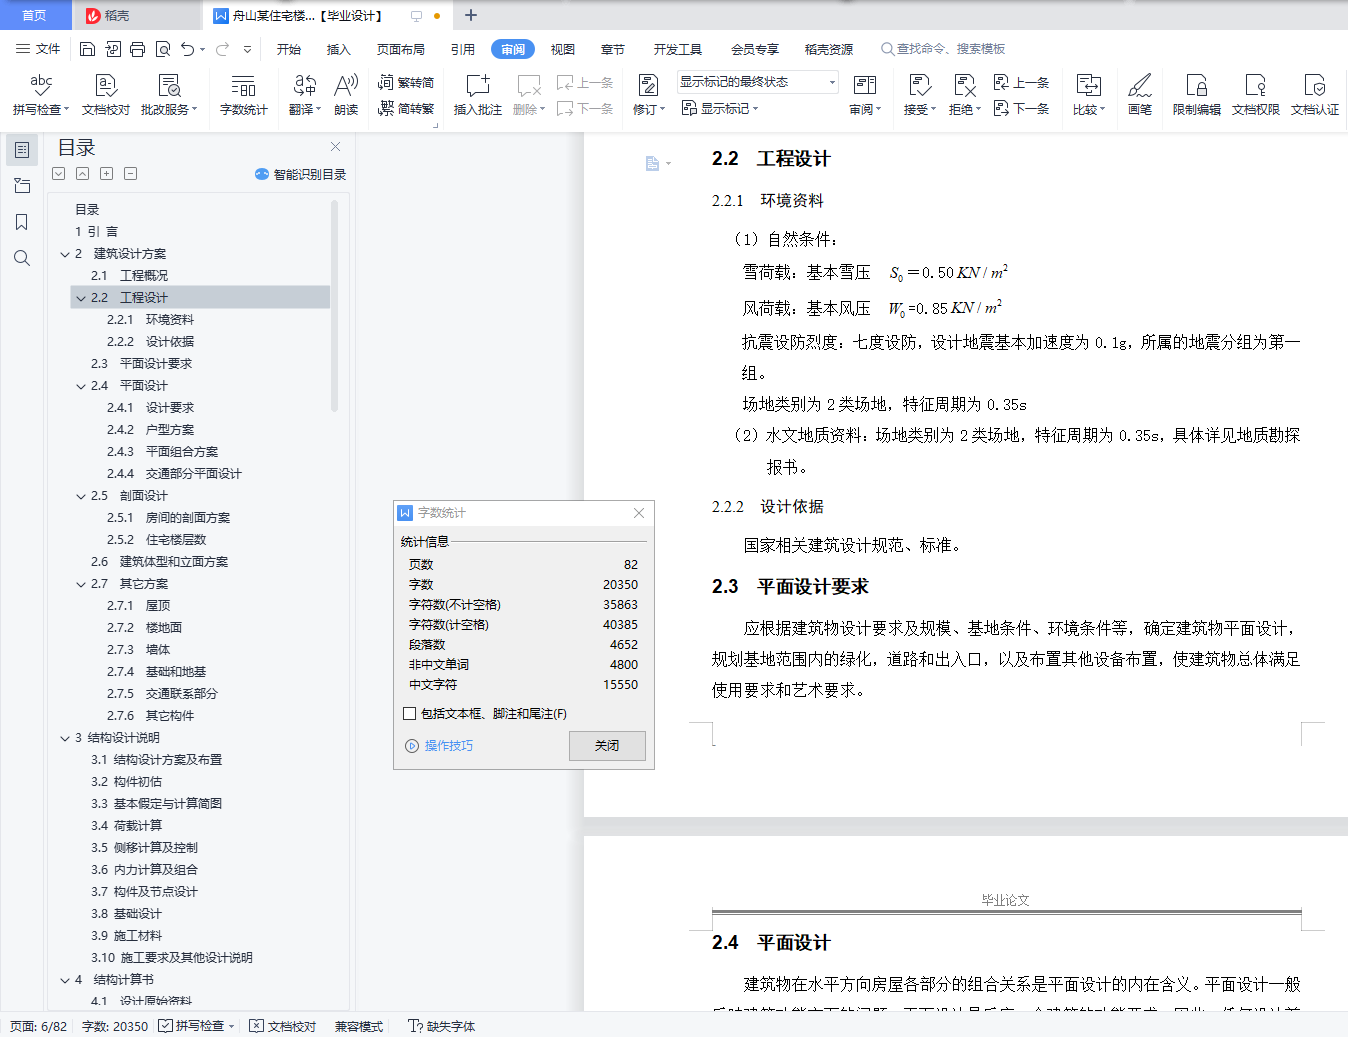
Task: Reject the revision with 拒绝
Action: click(x=964, y=95)
